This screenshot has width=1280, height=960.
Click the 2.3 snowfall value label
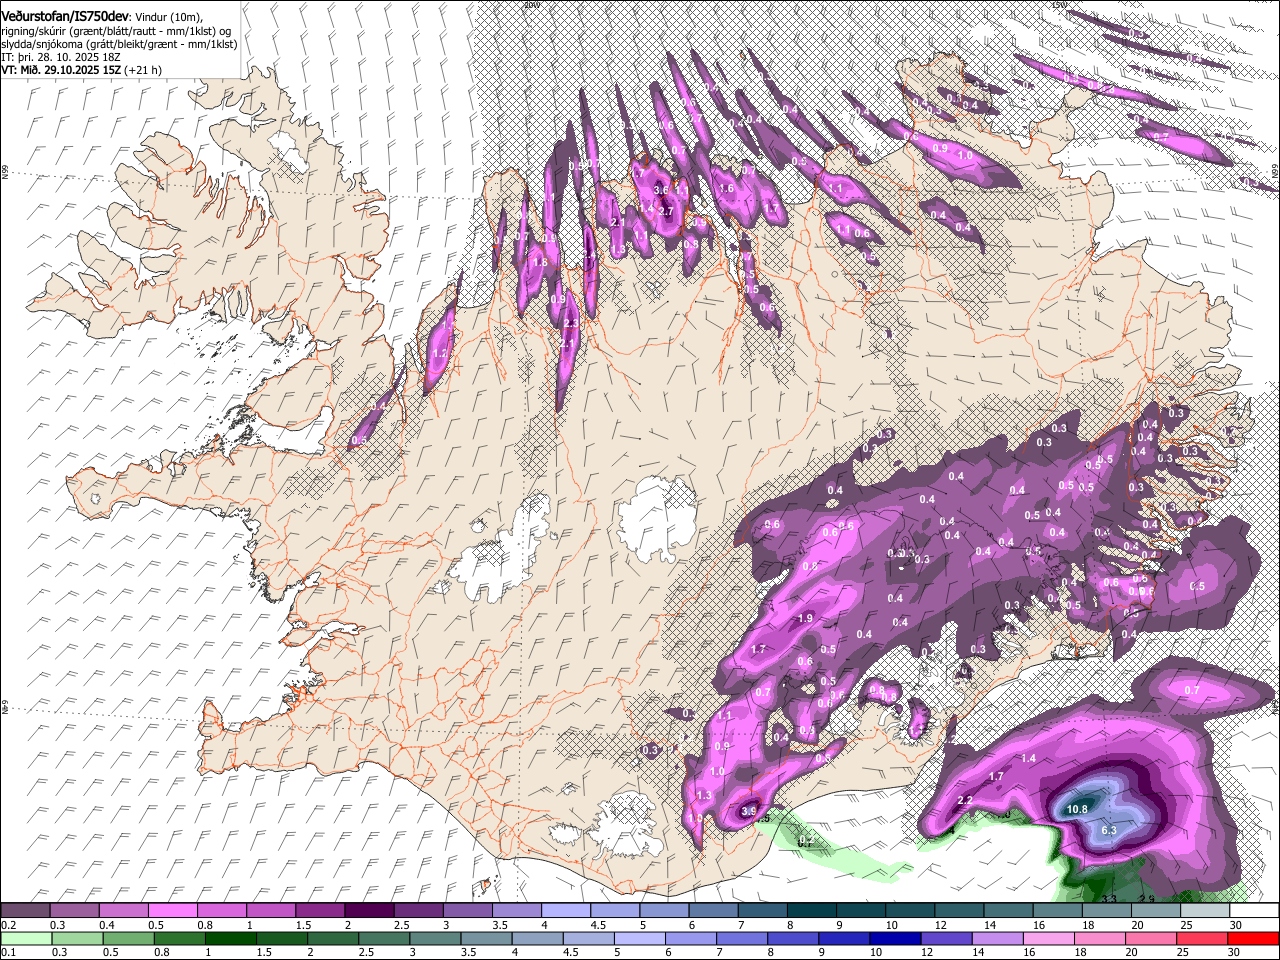[x=571, y=324]
